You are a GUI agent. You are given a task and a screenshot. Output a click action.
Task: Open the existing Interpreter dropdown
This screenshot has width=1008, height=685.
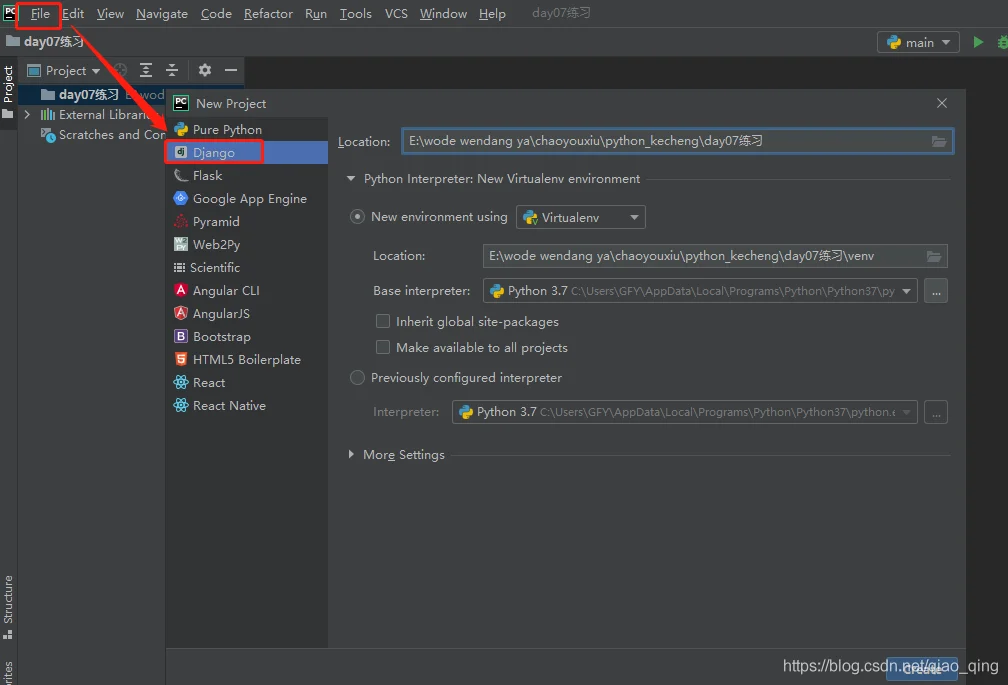pyautogui.click(x=685, y=412)
